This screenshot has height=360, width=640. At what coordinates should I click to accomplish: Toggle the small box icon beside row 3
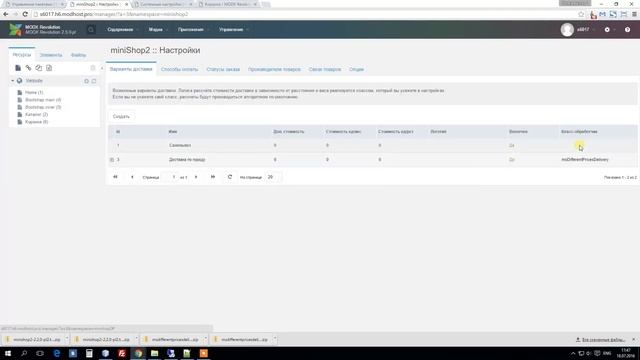click(112, 160)
